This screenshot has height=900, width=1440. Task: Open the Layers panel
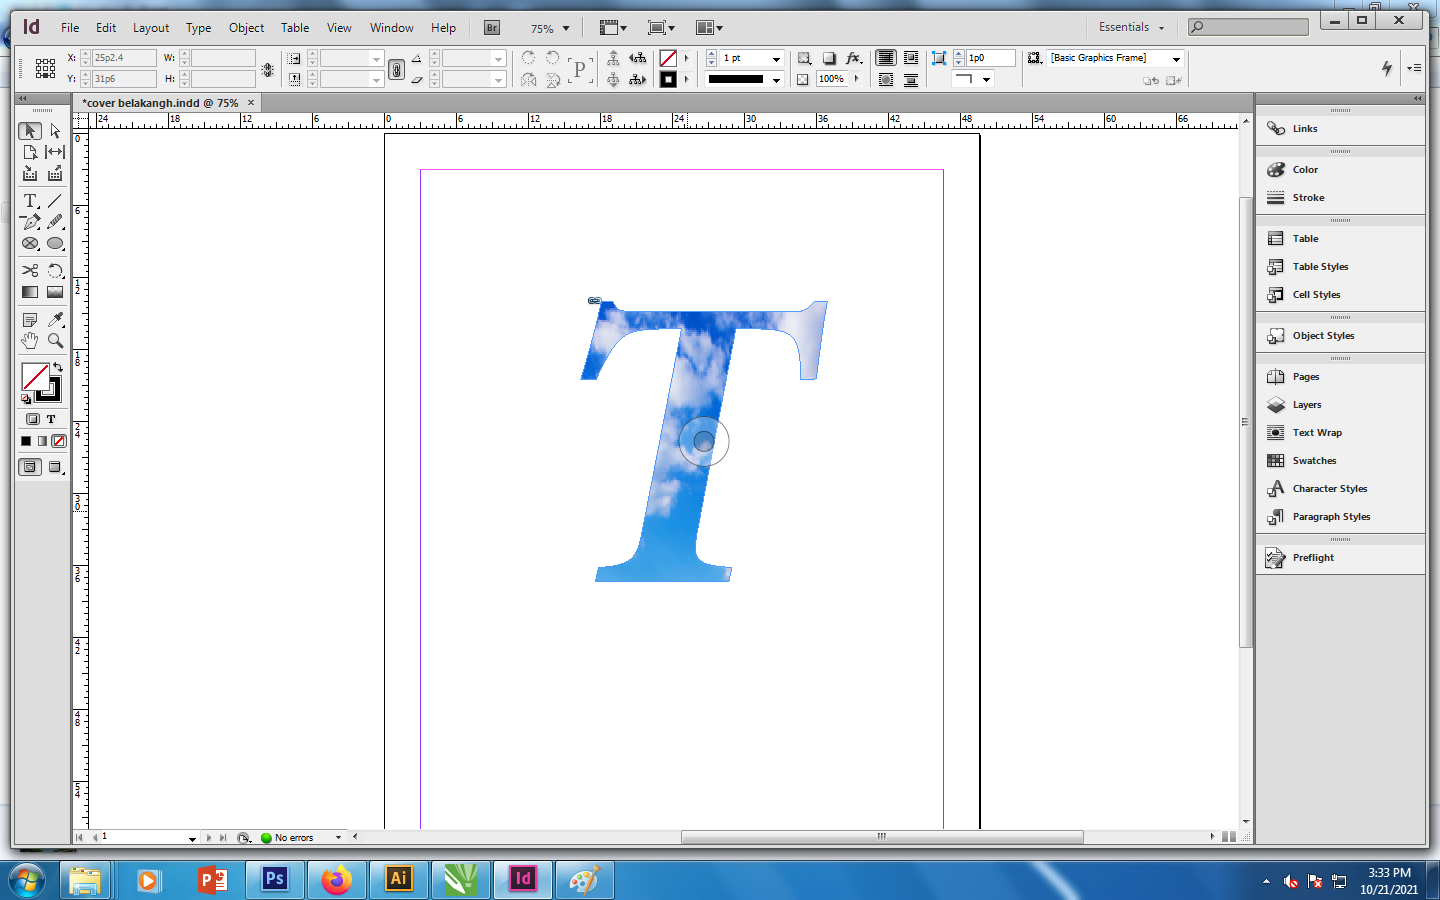pos(1306,405)
